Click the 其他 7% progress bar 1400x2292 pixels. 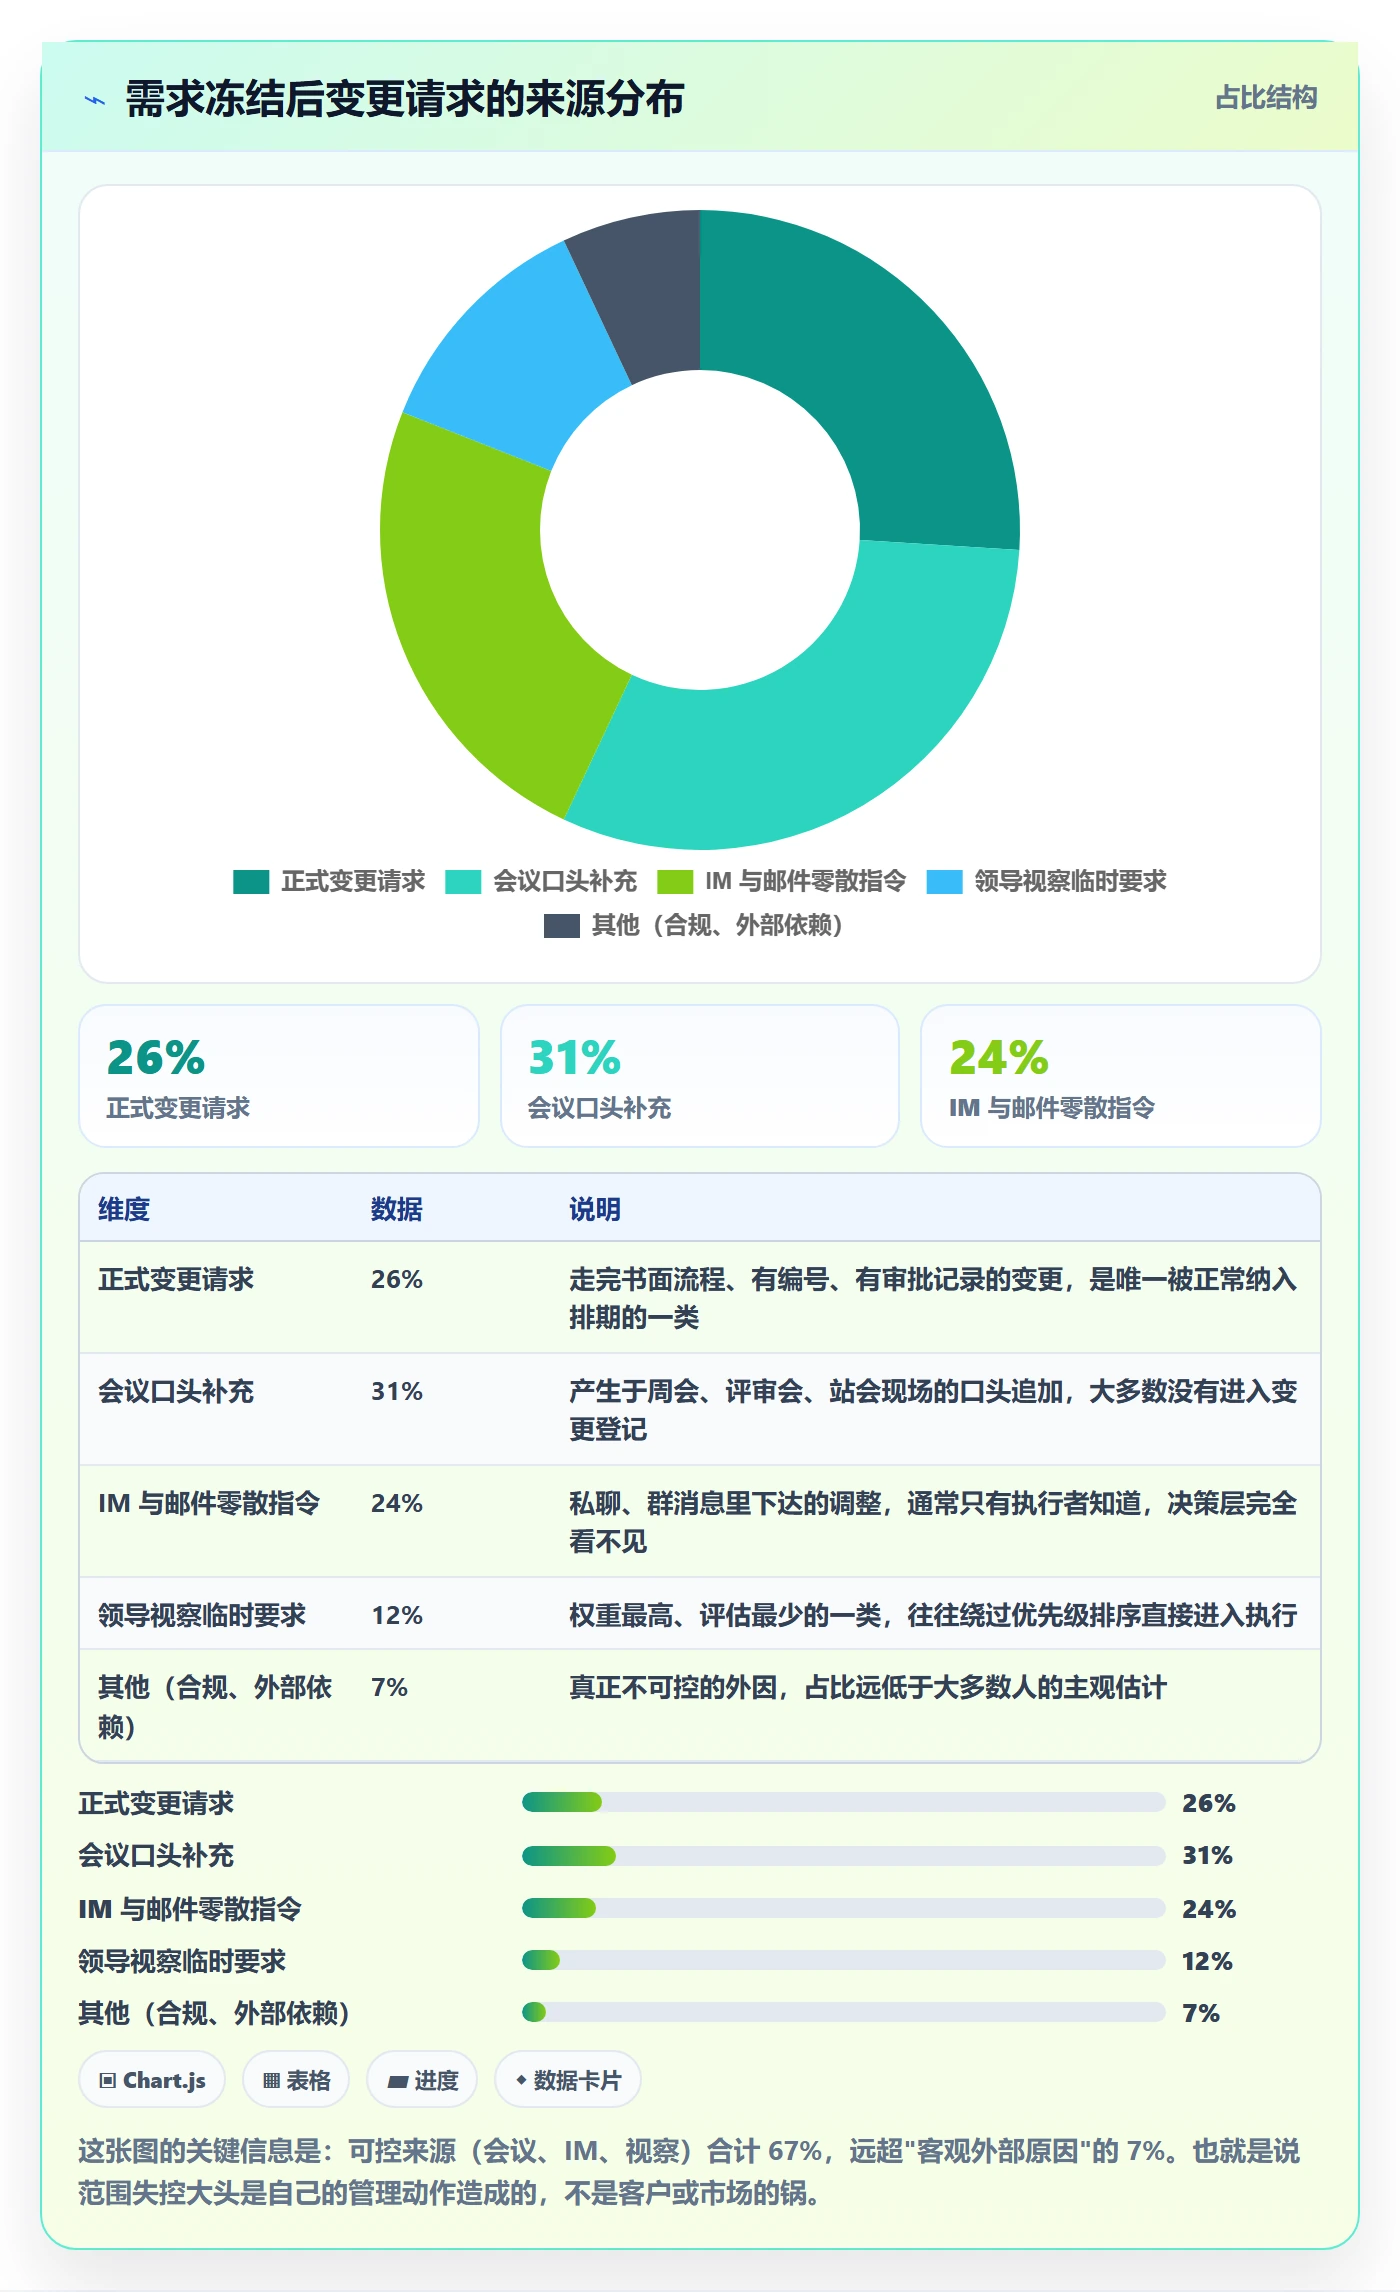(x=843, y=2012)
